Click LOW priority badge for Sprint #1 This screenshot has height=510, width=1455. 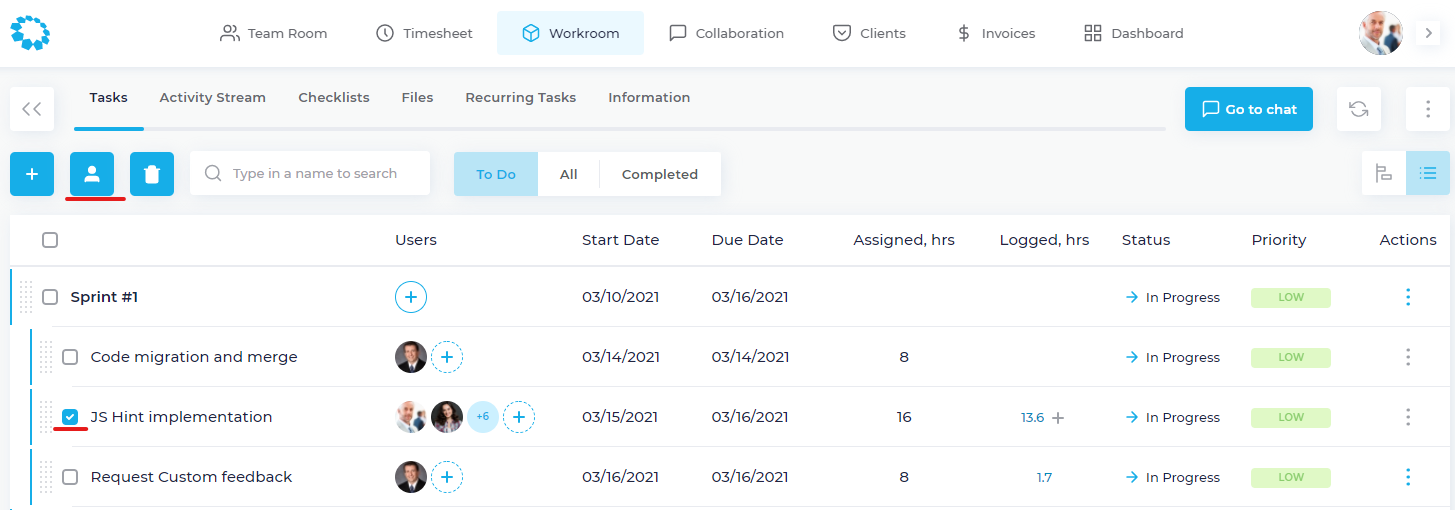(x=1290, y=297)
